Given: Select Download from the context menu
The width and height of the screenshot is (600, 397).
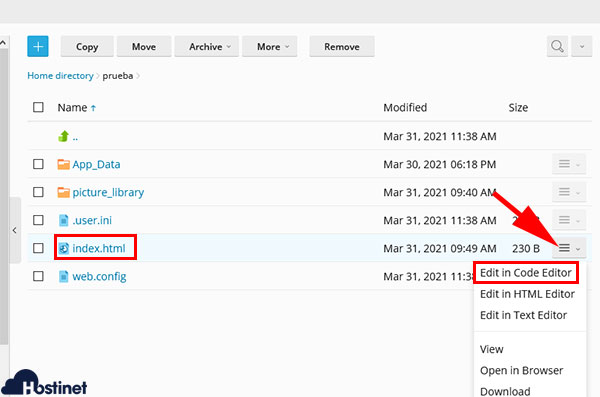Looking at the screenshot, I should coord(505,391).
